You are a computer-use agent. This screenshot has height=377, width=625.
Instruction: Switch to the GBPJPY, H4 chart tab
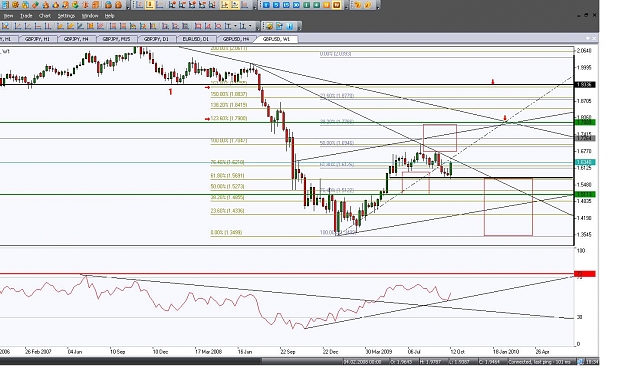pos(76,39)
